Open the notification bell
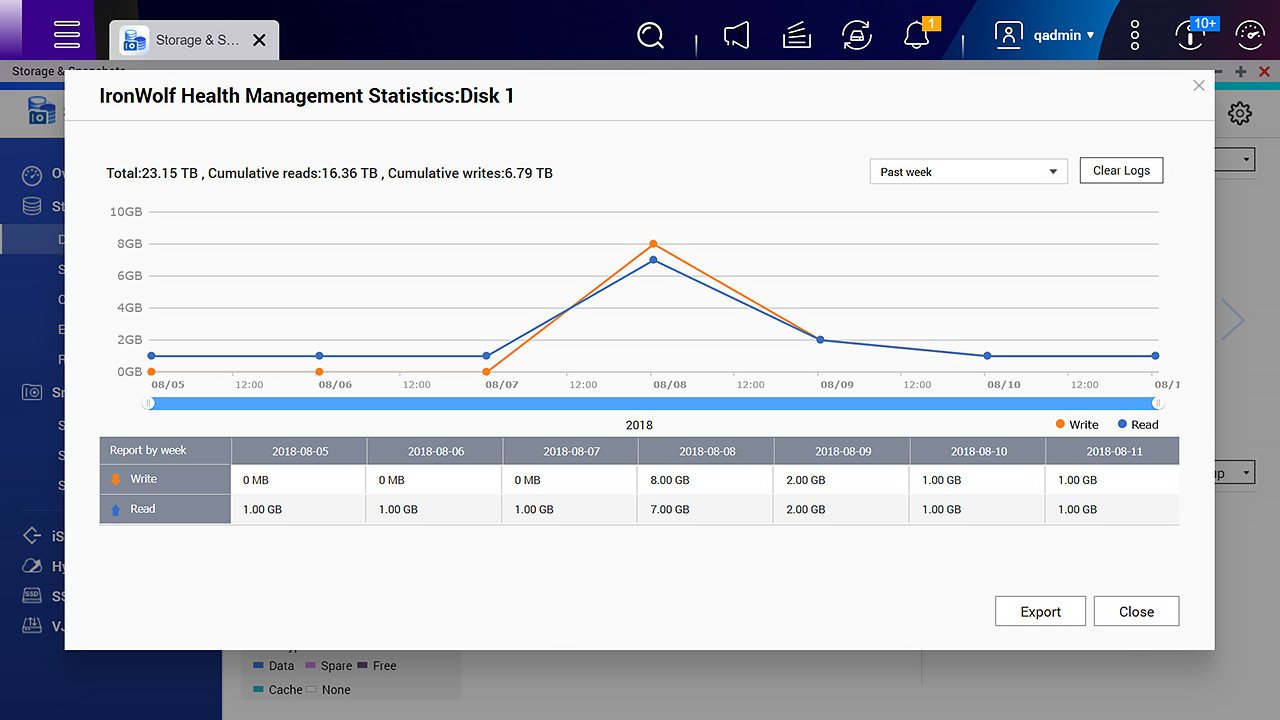Screen dimensions: 1280x720 coord(916,36)
